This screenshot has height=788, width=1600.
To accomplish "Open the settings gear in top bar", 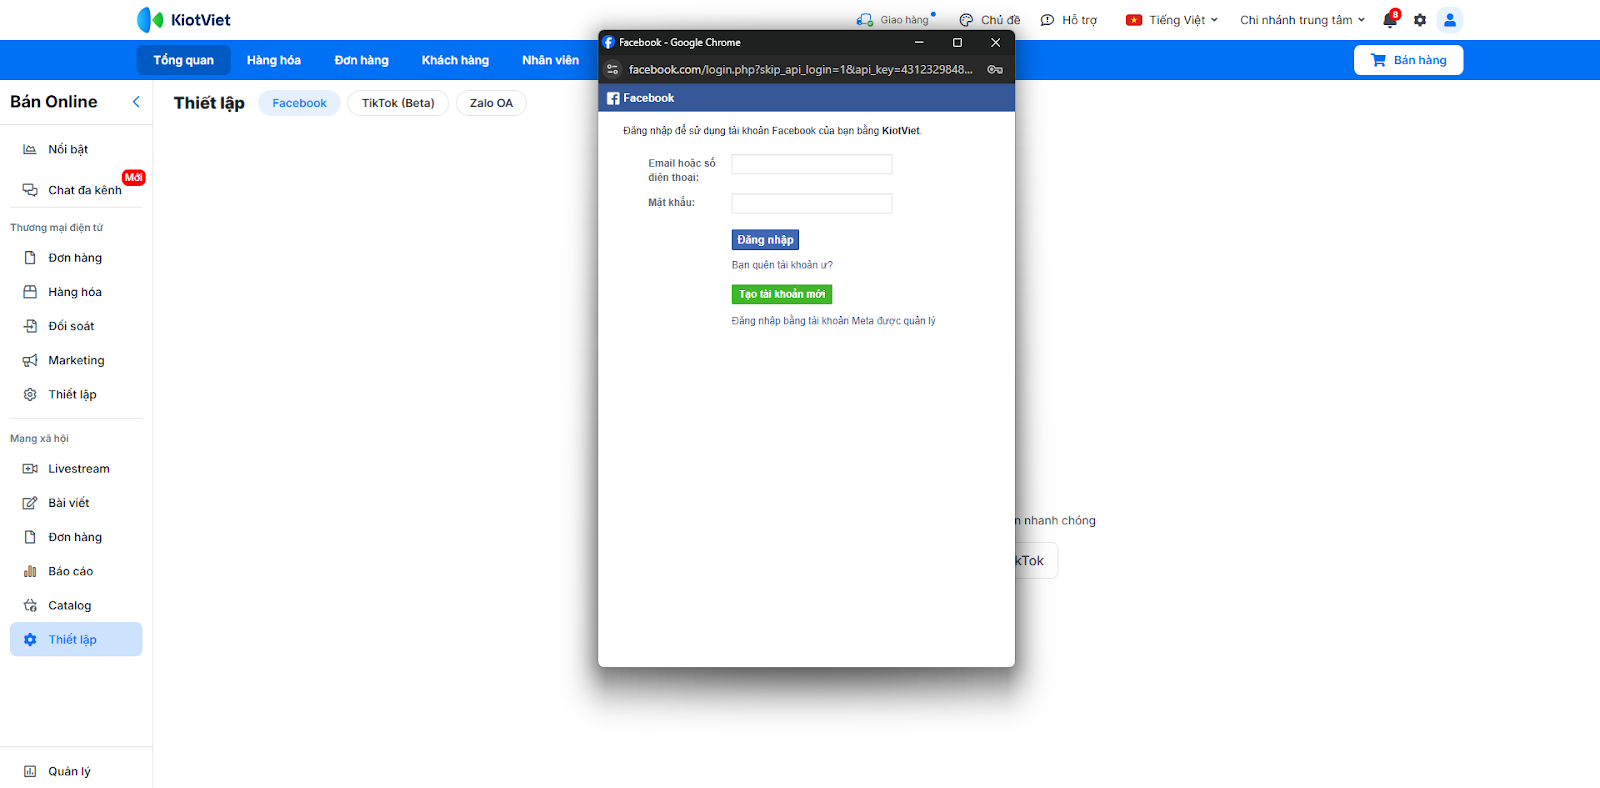I will (1420, 20).
